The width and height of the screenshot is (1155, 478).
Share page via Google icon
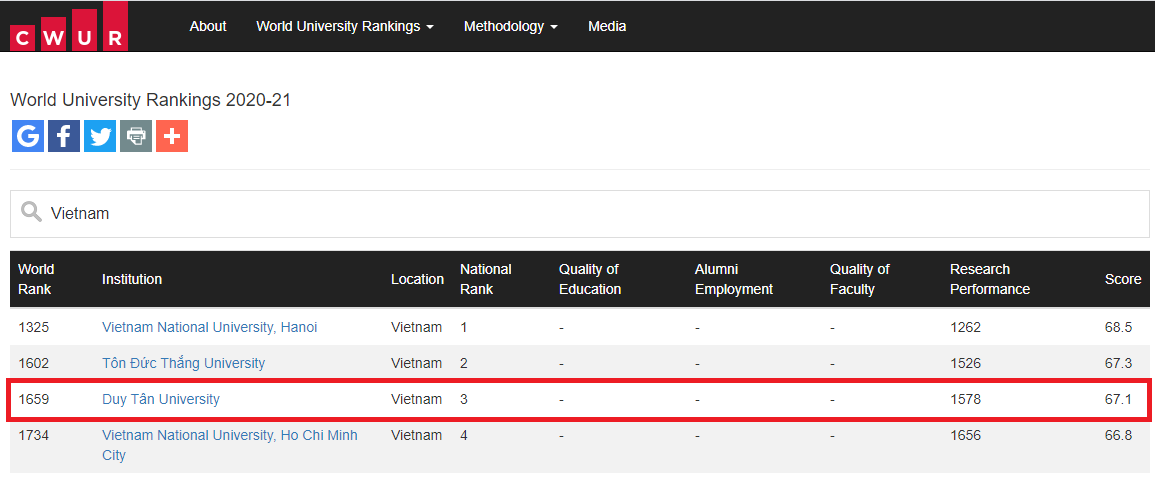pos(28,136)
